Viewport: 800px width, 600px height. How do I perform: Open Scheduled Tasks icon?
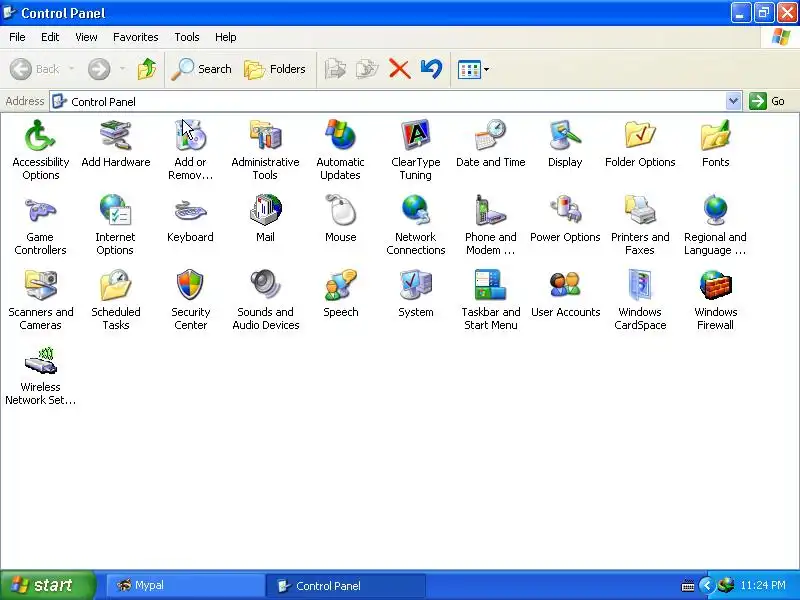click(x=115, y=286)
